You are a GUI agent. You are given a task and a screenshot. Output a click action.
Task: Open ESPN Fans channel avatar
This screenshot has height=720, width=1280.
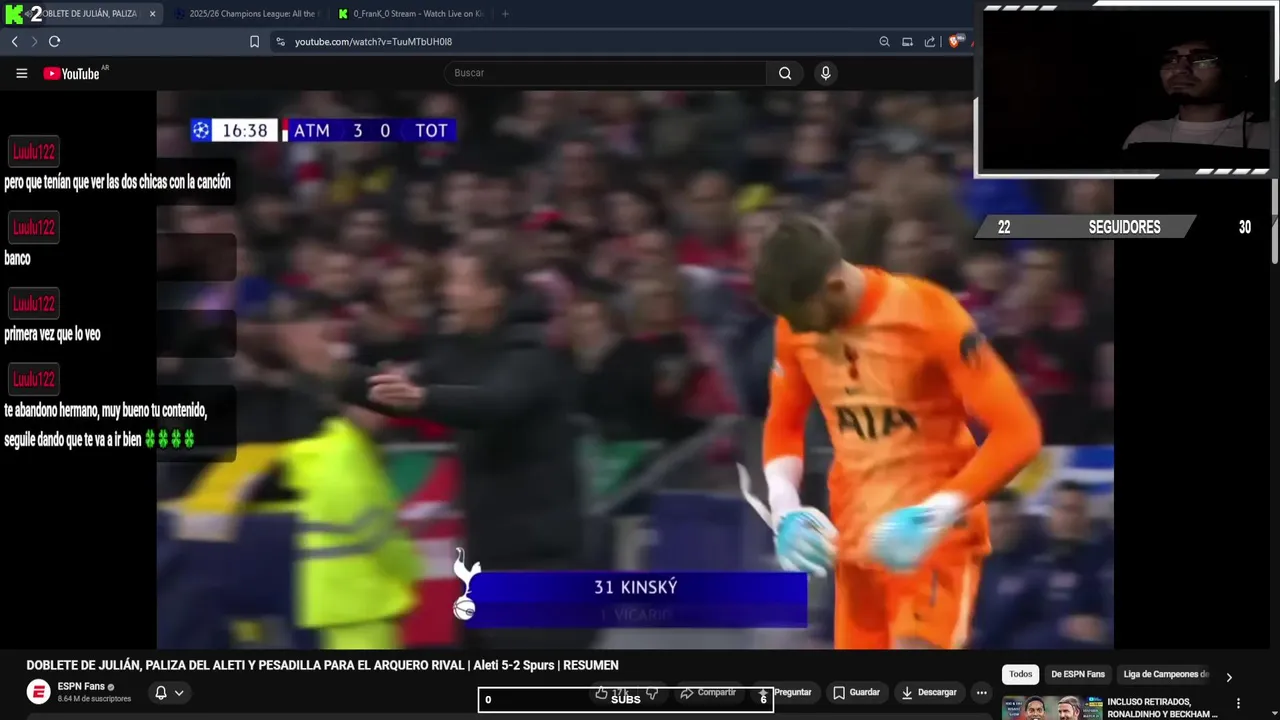(x=38, y=692)
